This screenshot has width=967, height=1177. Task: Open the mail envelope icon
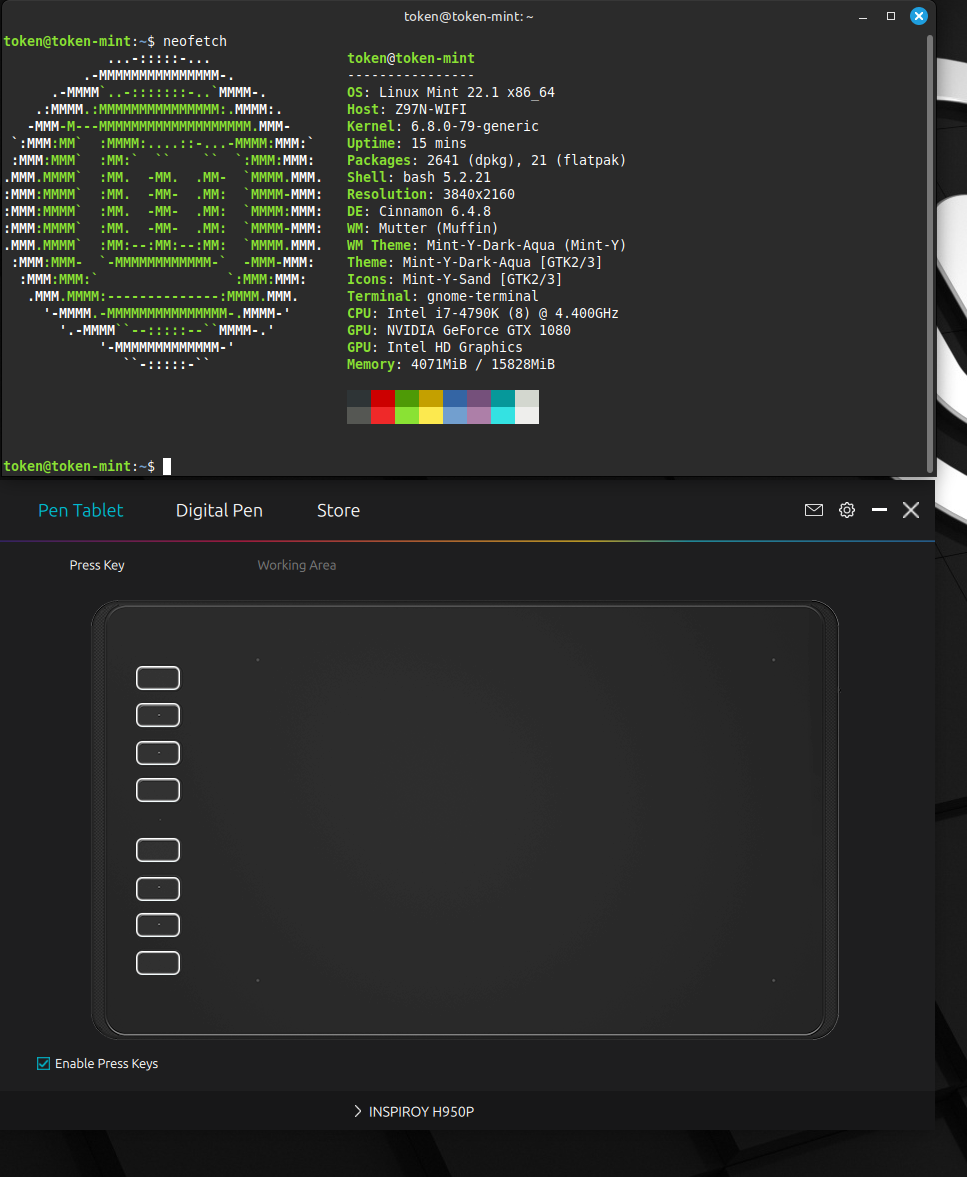(814, 510)
